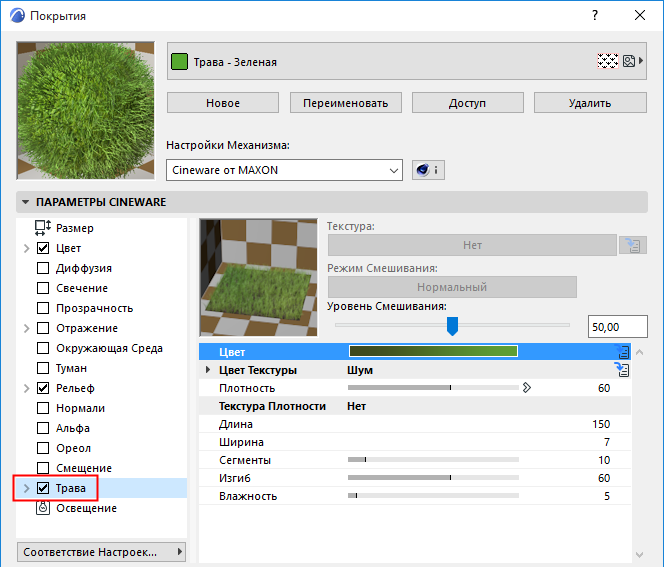Click the icon at right of Цвет Текстуры row
The height and width of the screenshot is (567, 664).
point(622,370)
